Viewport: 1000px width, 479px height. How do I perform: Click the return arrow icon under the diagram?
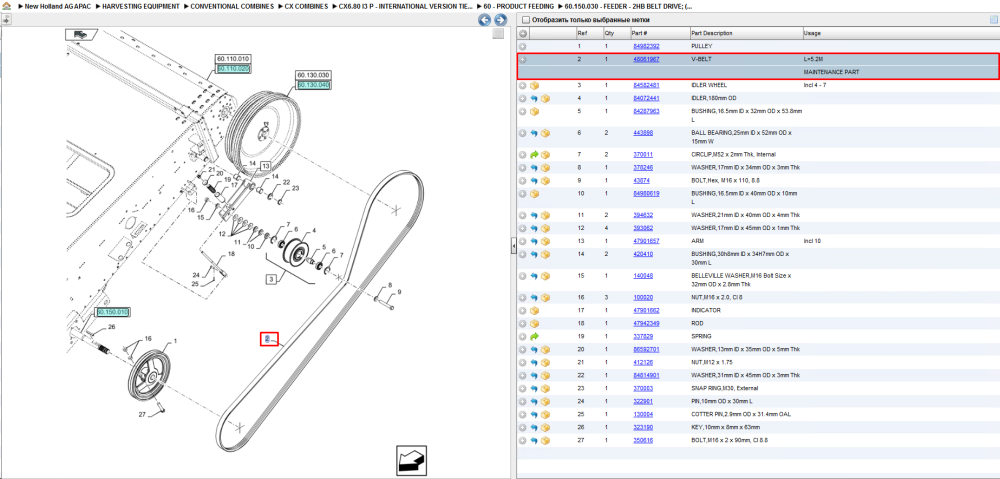coord(411,461)
